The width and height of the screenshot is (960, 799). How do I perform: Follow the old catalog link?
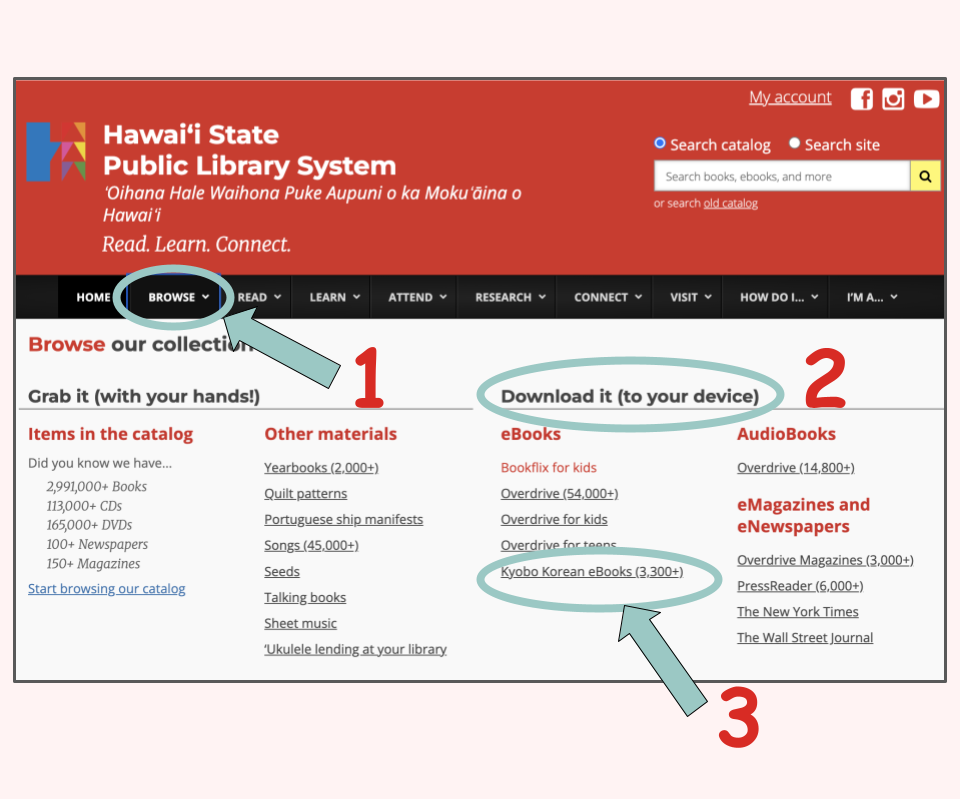(x=730, y=203)
